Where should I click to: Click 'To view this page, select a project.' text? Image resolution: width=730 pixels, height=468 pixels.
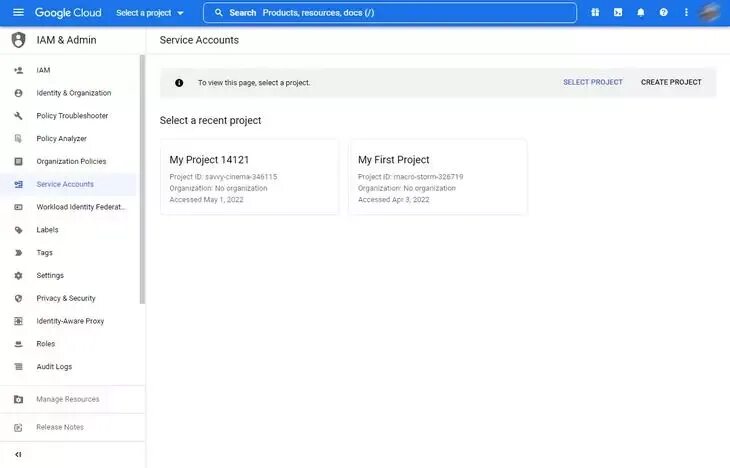[x=254, y=83]
